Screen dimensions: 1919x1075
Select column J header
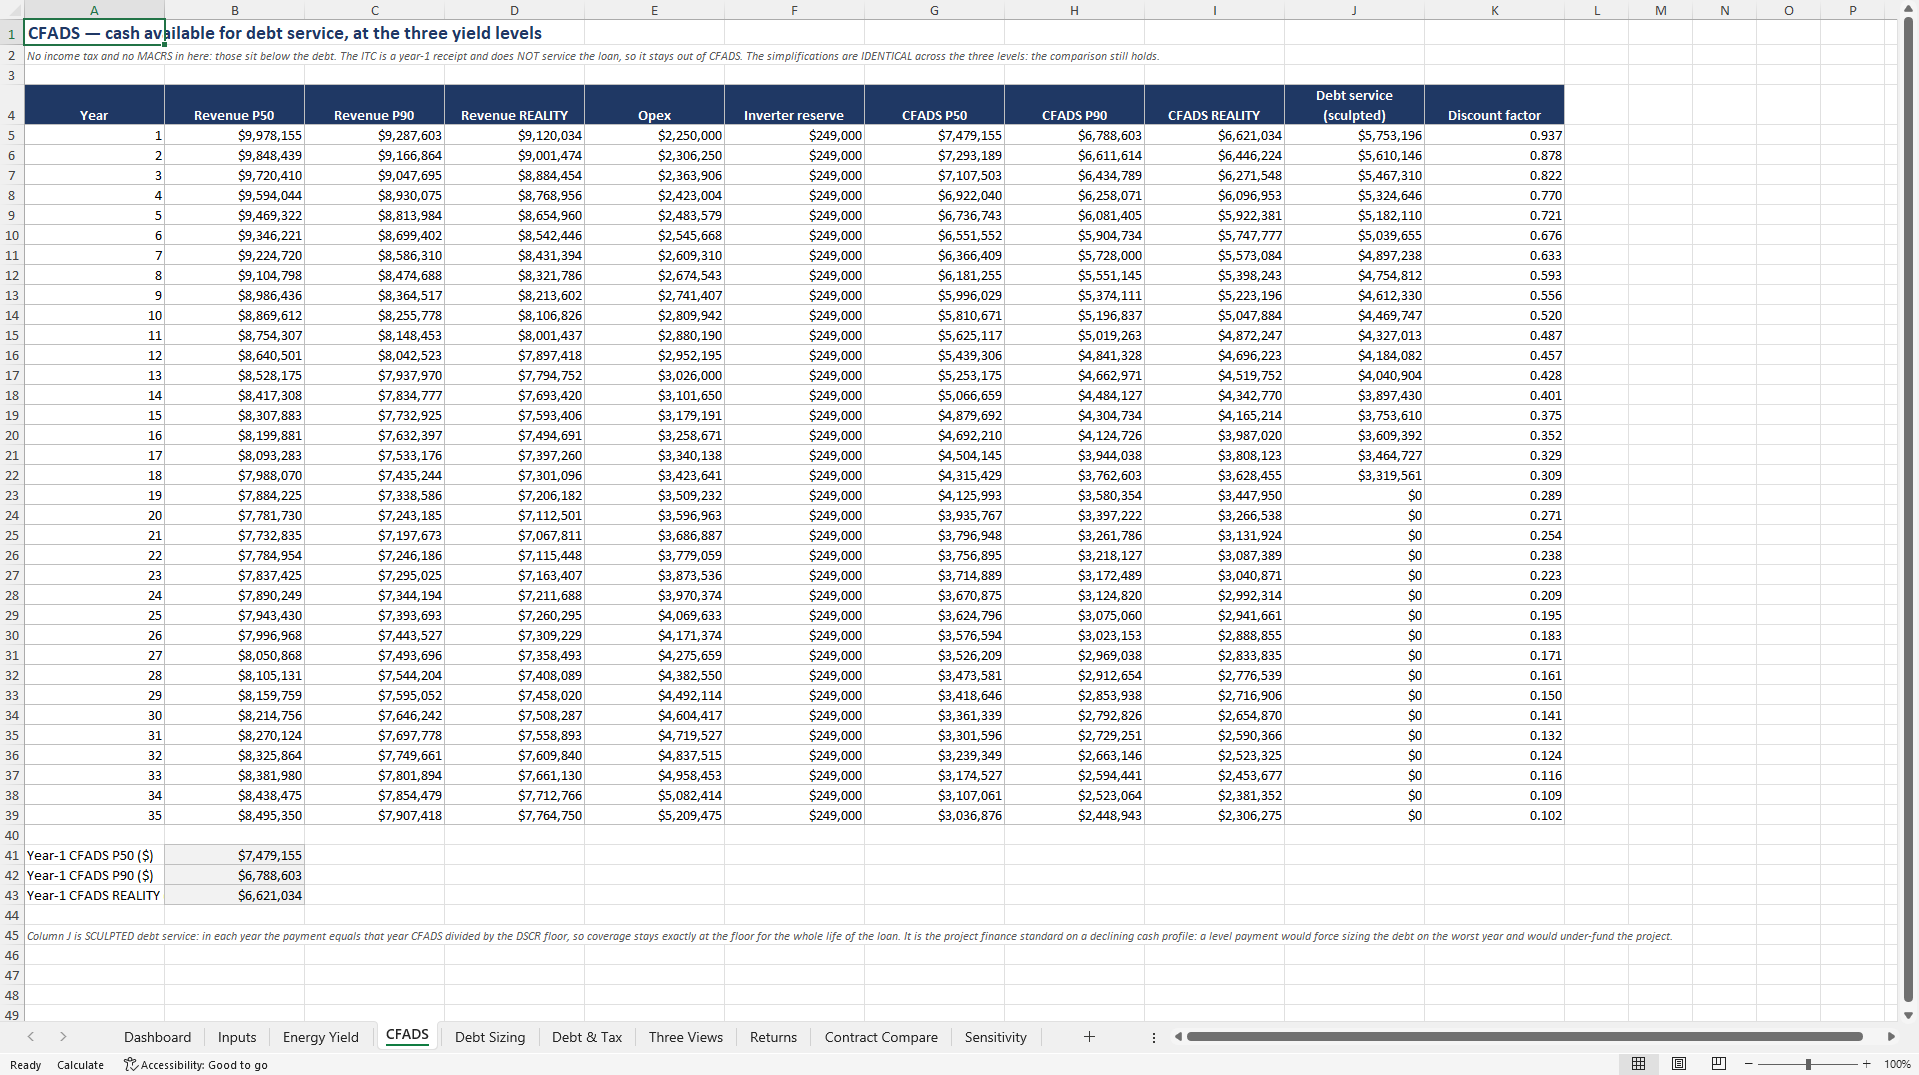coord(1354,10)
